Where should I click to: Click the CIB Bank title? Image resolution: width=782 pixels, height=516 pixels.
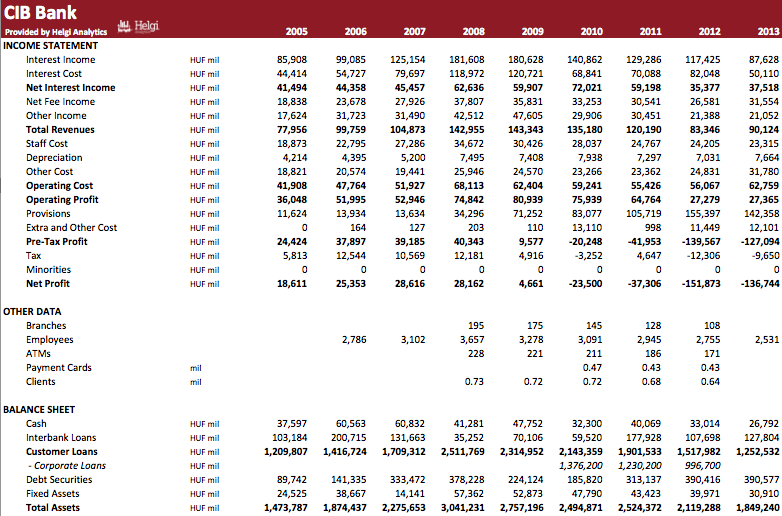(x=40, y=12)
